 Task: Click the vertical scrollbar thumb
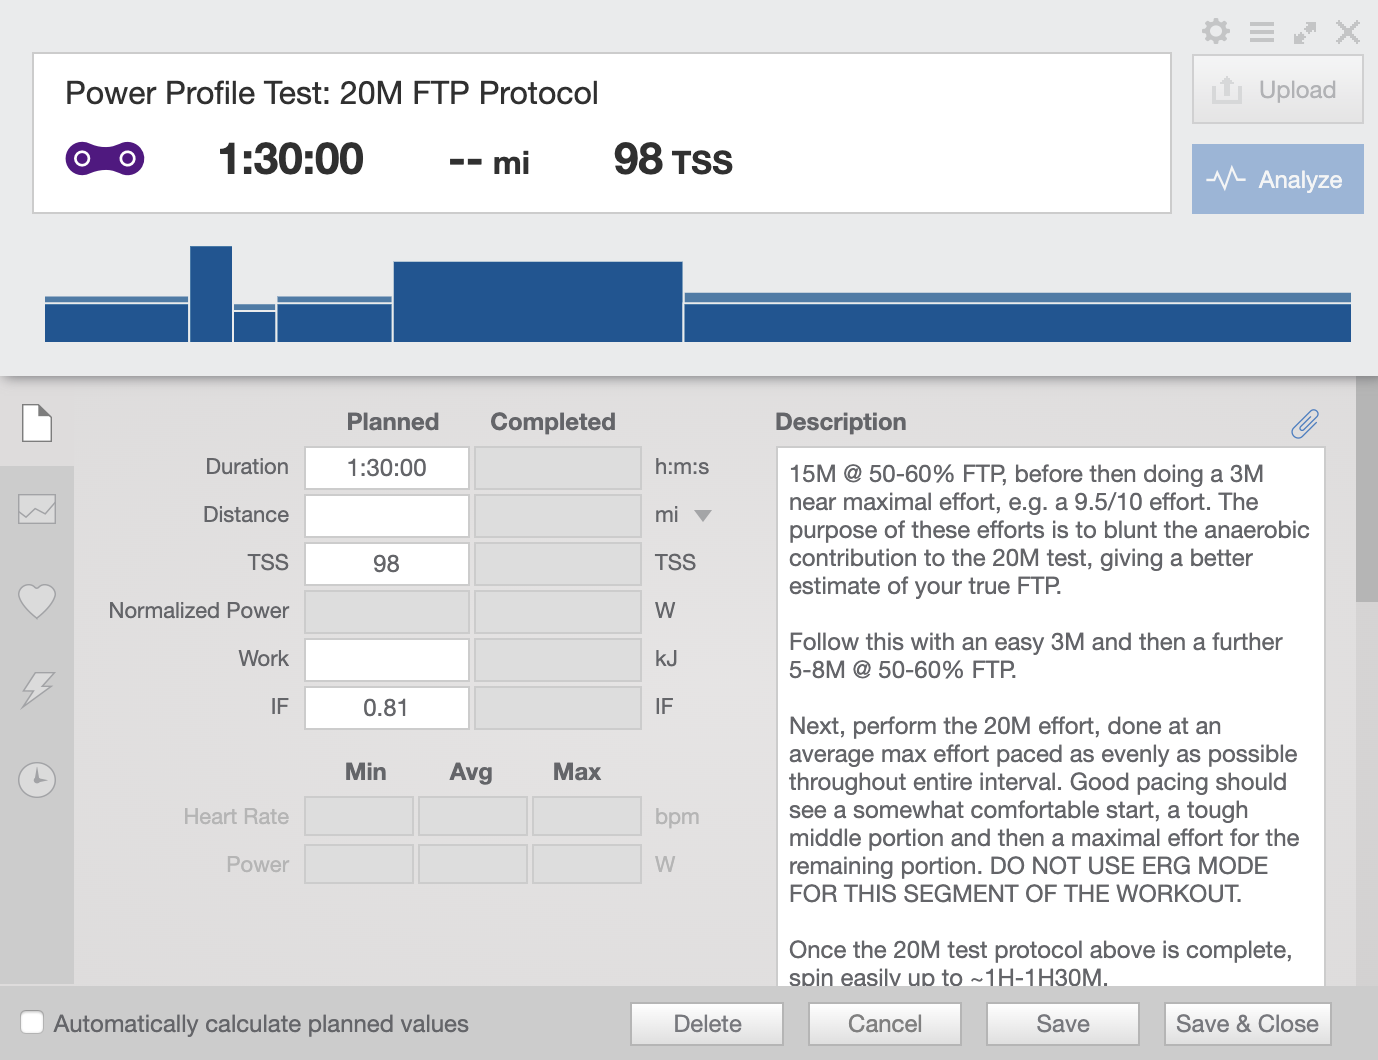(x=1366, y=490)
